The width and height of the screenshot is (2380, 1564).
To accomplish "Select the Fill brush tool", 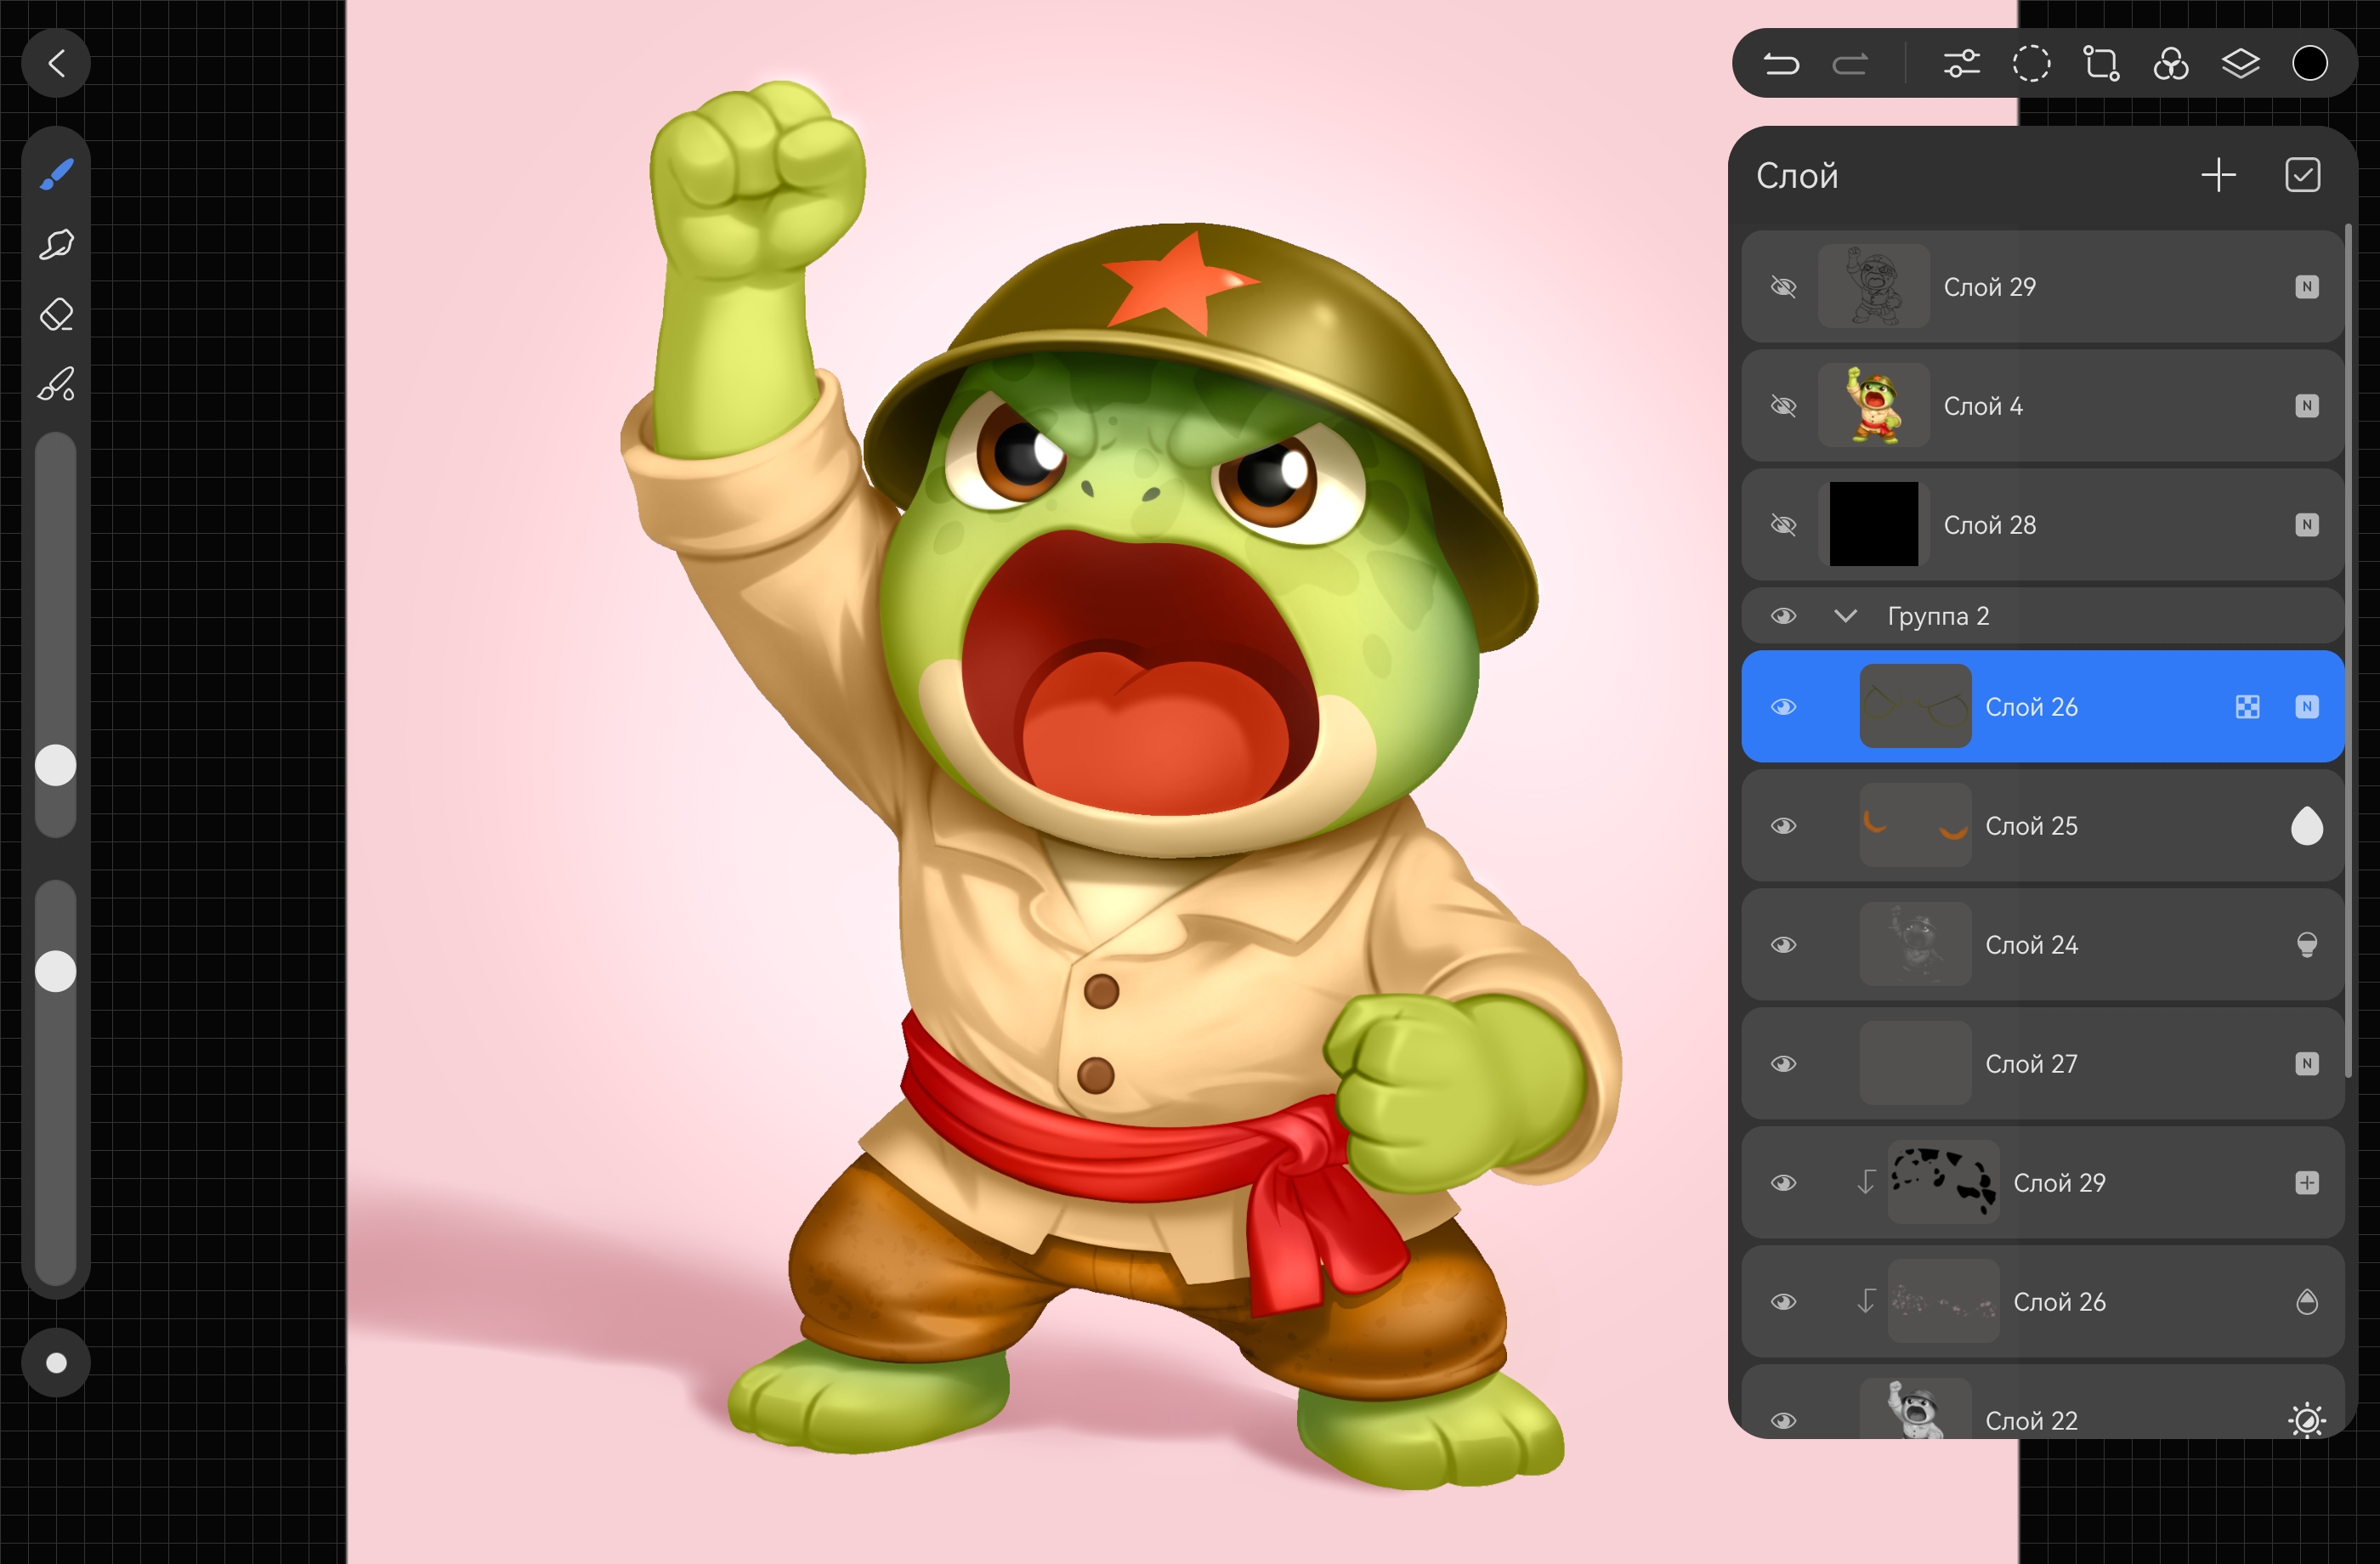I will (x=56, y=384).
